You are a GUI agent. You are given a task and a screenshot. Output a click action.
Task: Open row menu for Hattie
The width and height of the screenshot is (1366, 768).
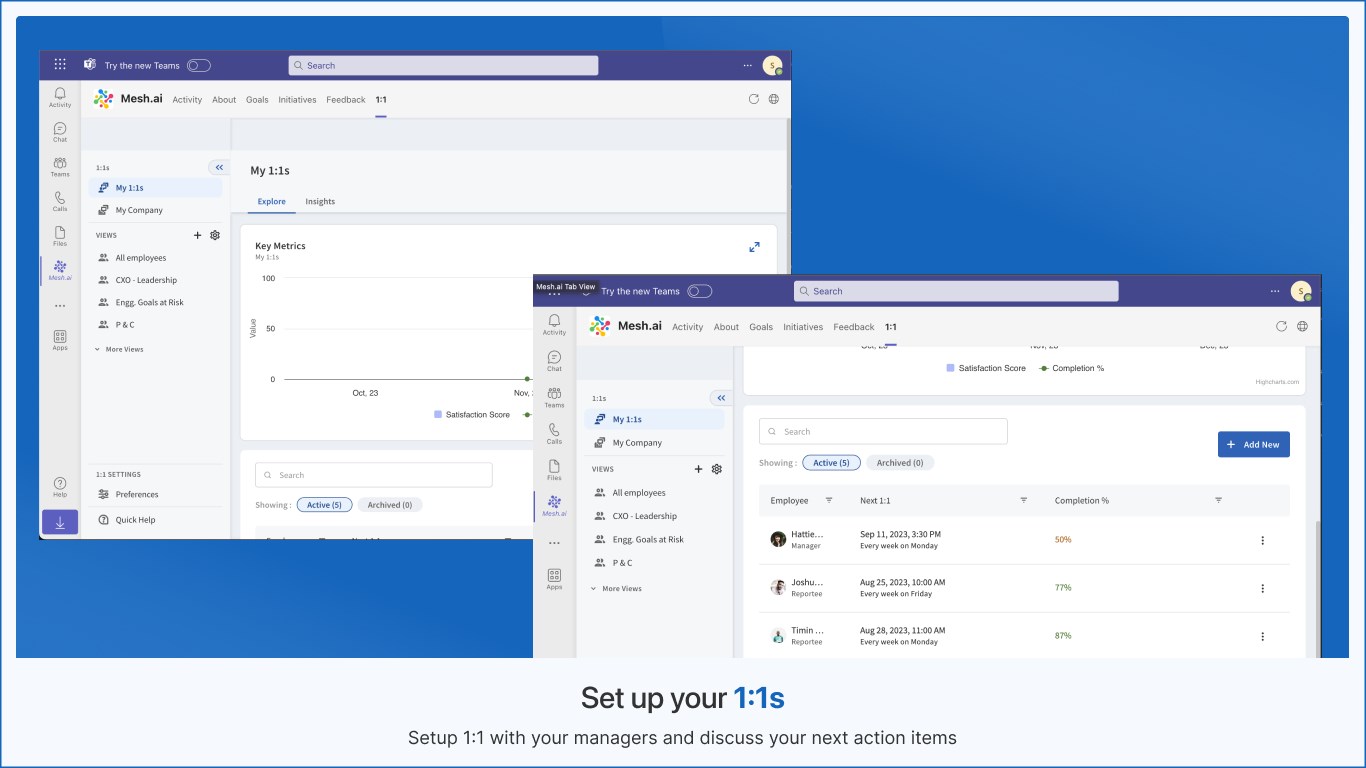1262,540
